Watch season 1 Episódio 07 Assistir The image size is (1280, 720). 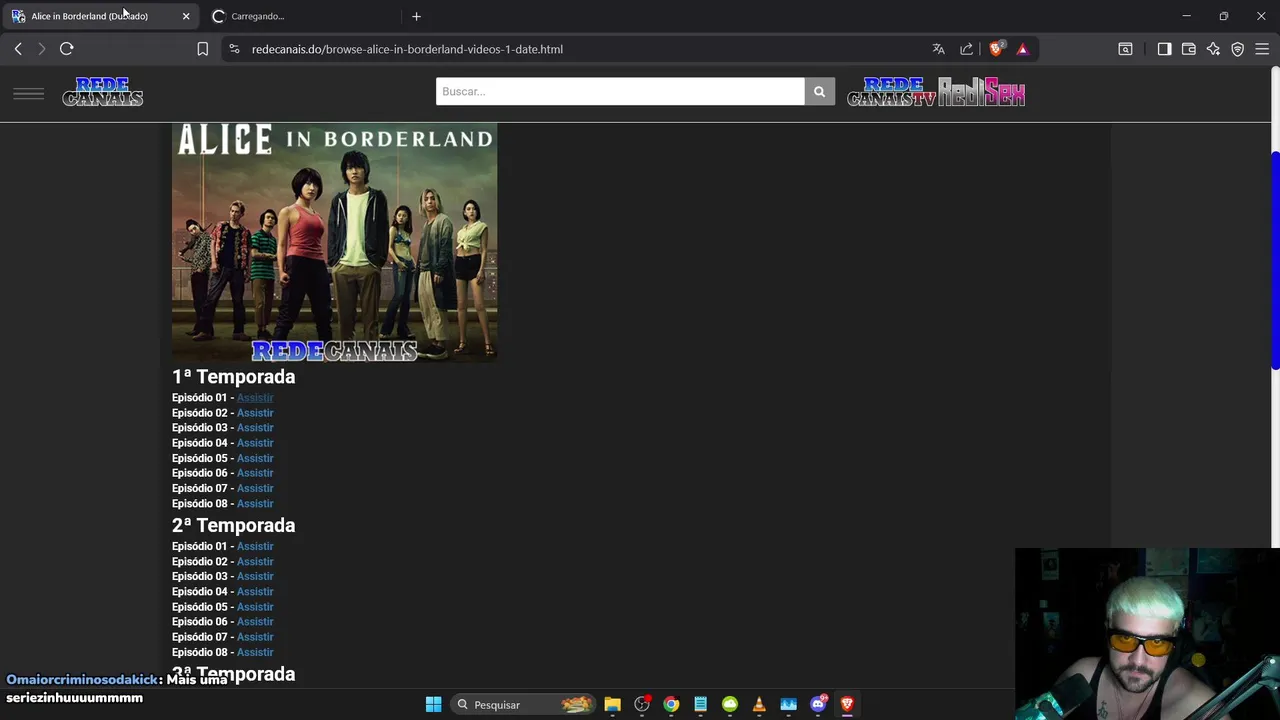pyautogui.click(x=255, y=488)
